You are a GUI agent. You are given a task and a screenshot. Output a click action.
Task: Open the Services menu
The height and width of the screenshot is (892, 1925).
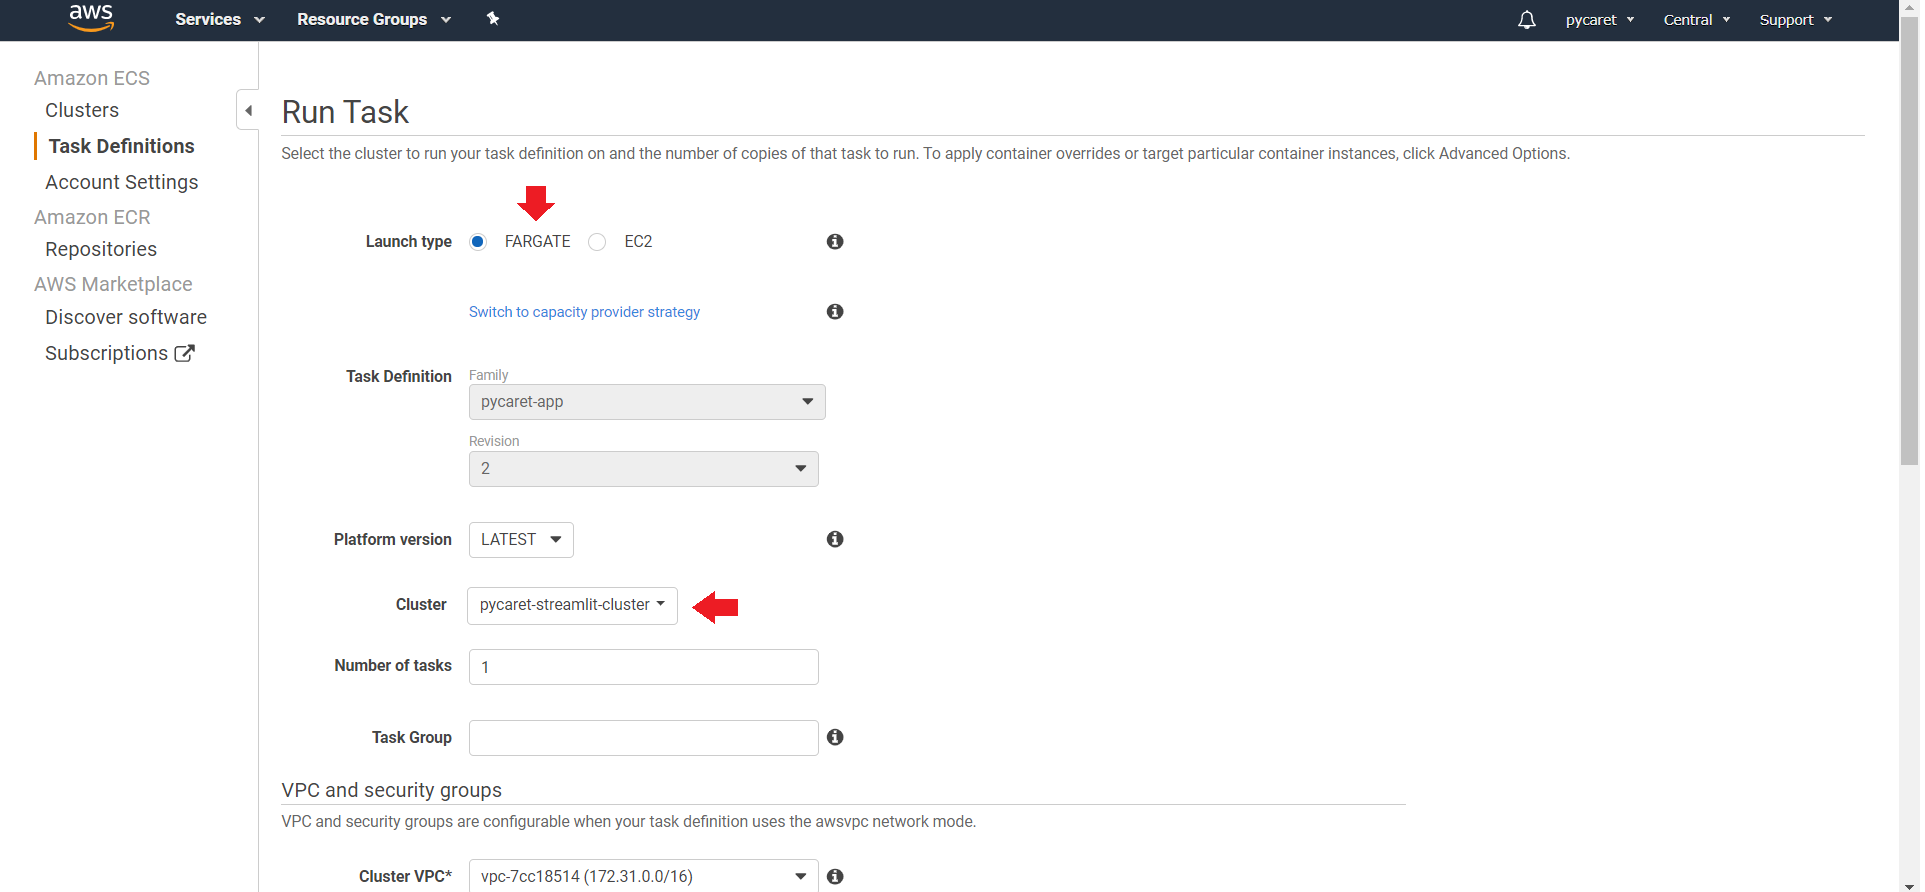pyautogui.click(x=219, y=20)
